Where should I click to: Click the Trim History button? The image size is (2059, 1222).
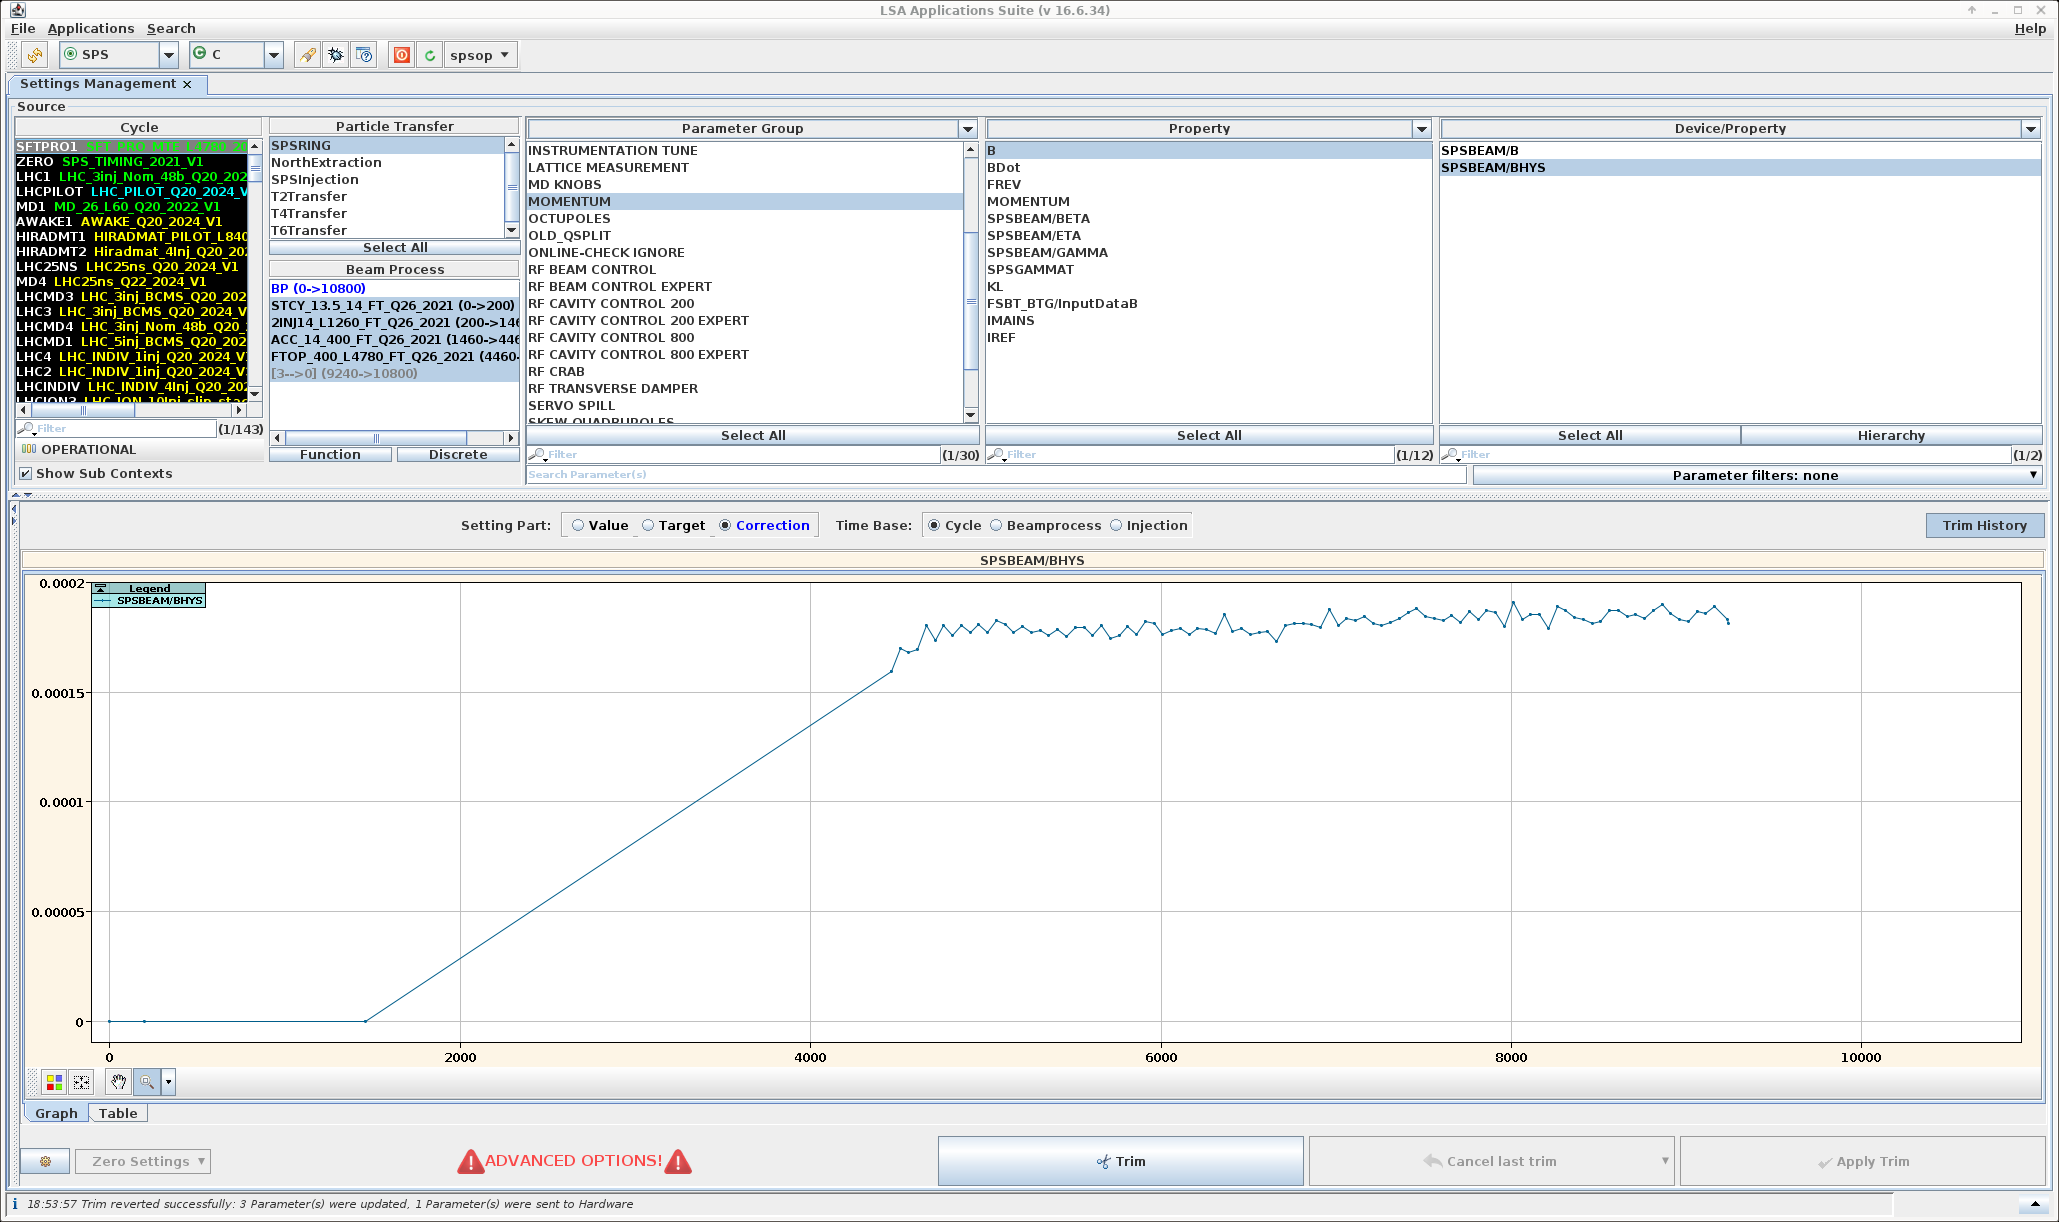point(1984,525)
